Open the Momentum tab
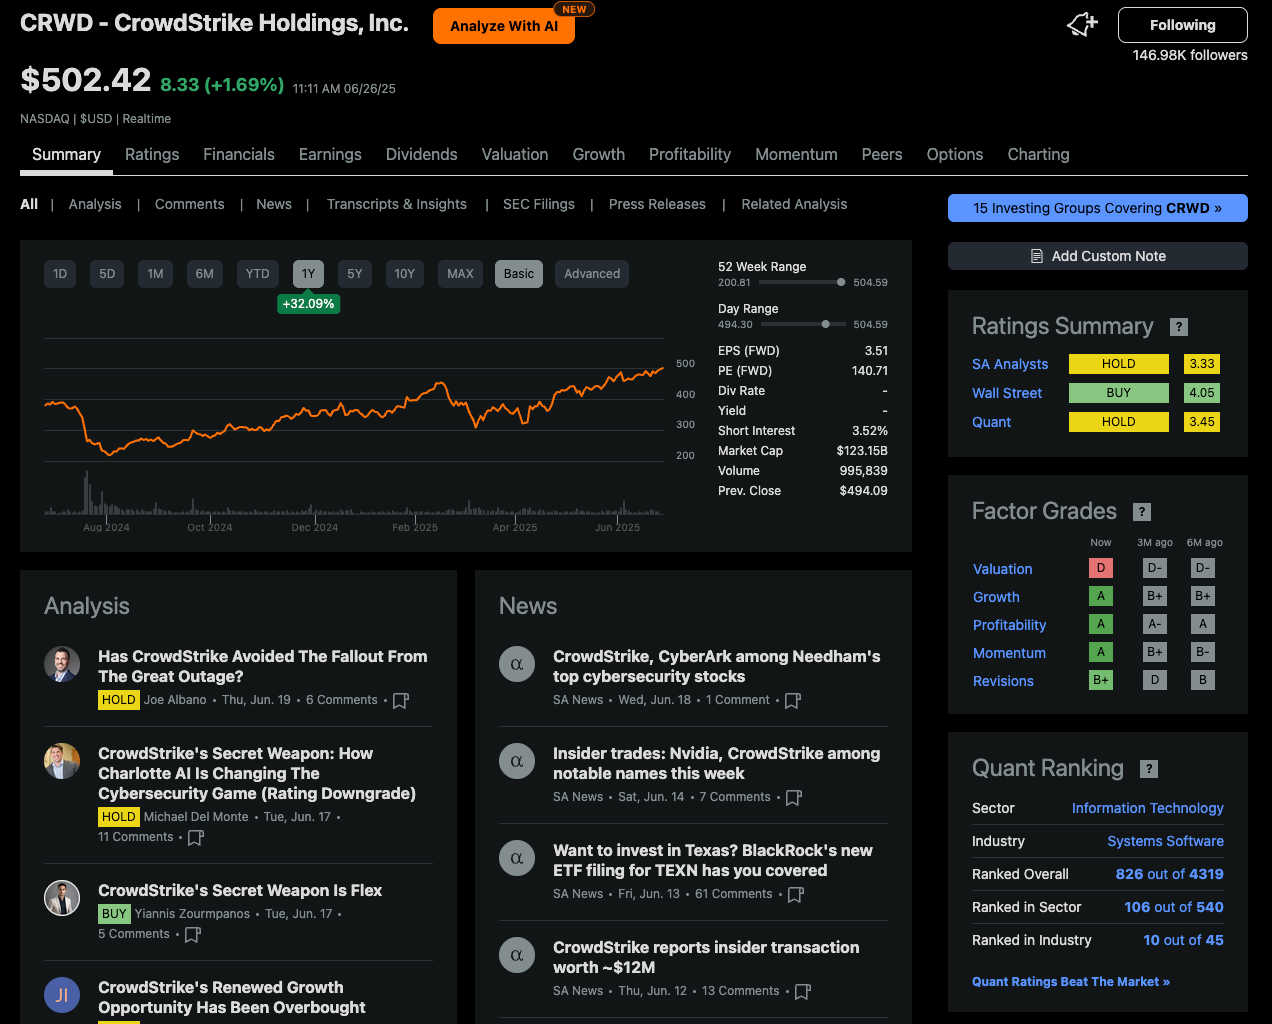Screen dimensions: 1272x1024 tap(796, 155)
